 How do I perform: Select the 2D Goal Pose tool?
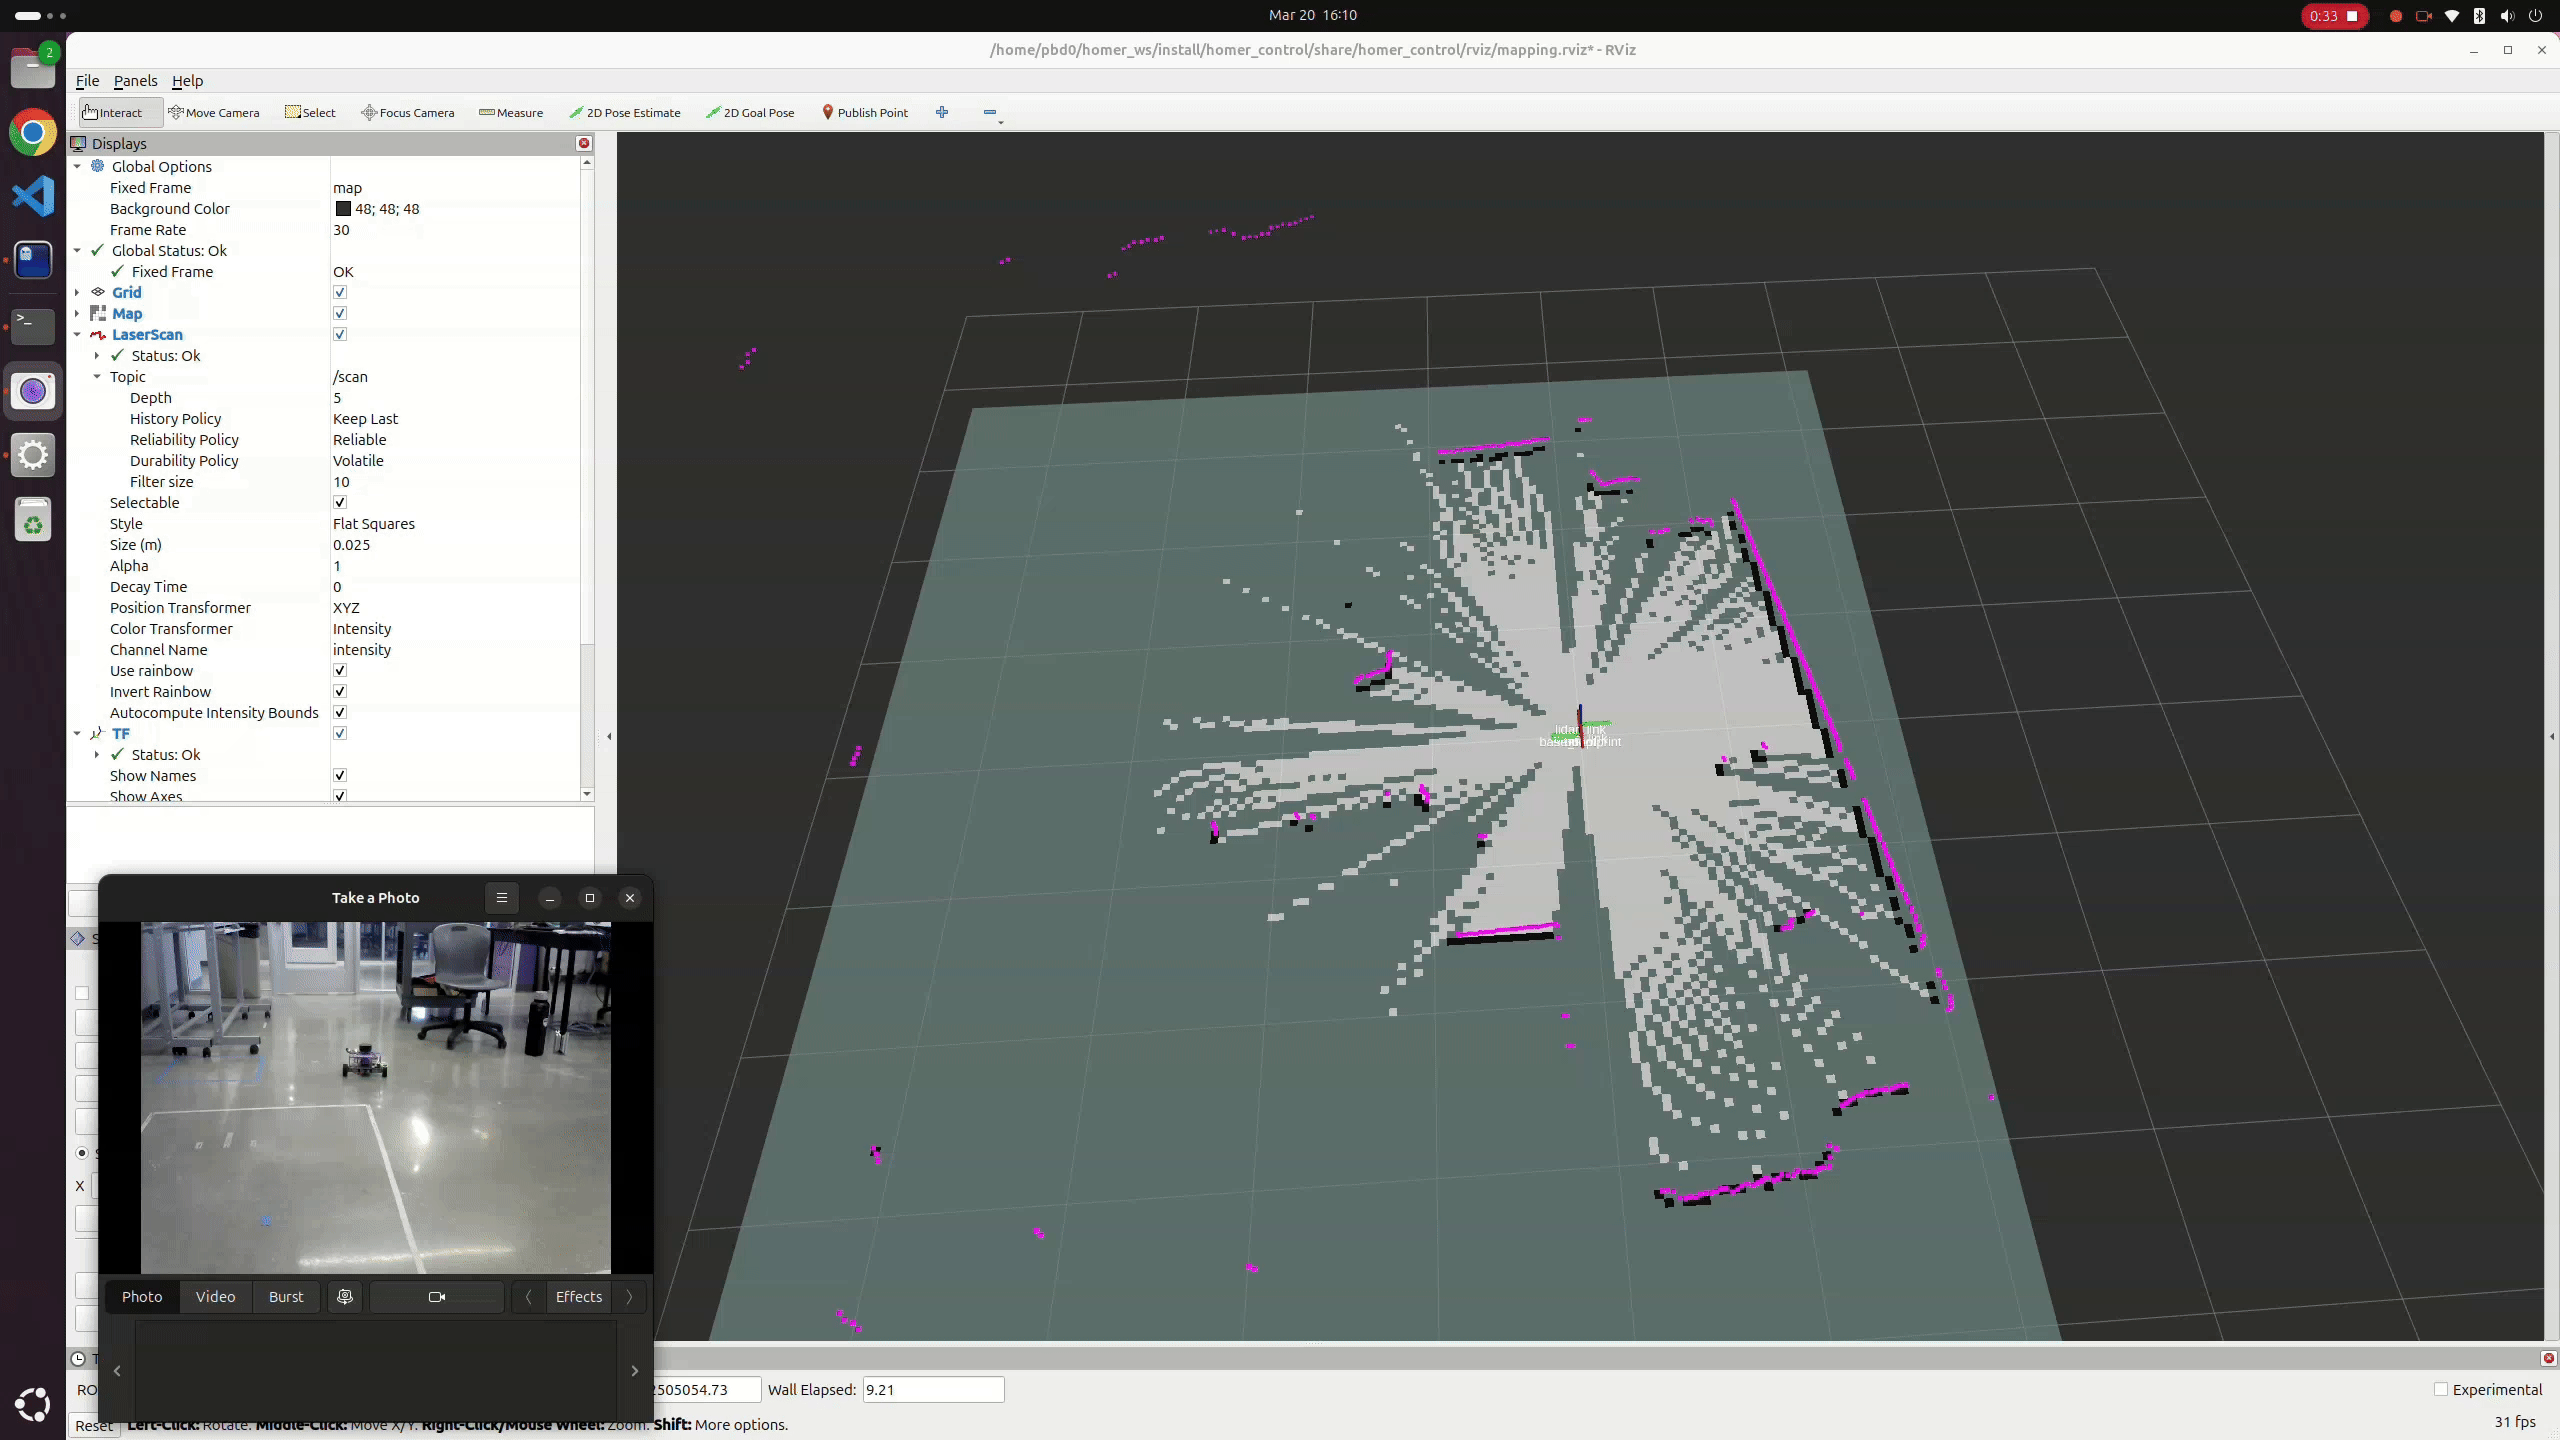point(750,112)
